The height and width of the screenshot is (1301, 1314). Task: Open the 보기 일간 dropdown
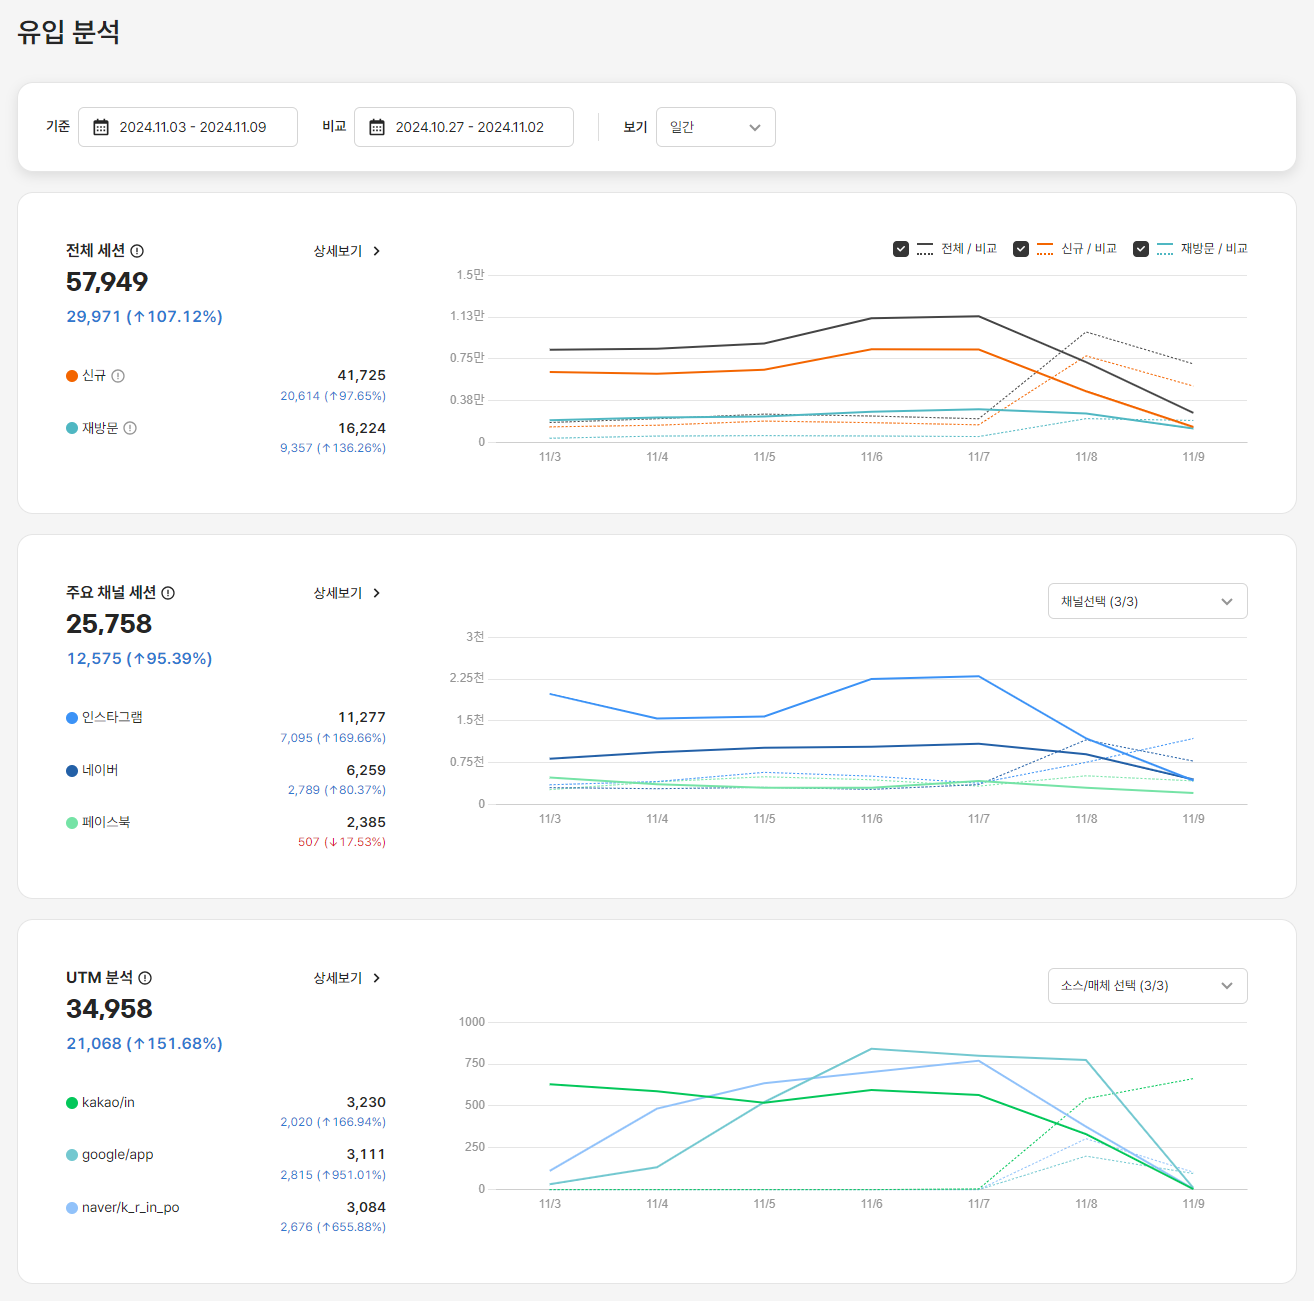[715, 127]
